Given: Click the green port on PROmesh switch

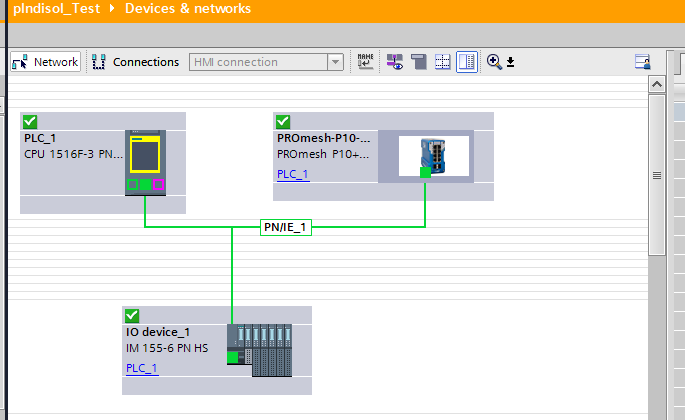Looking at the screenshot, I should [x=425, y=173].
